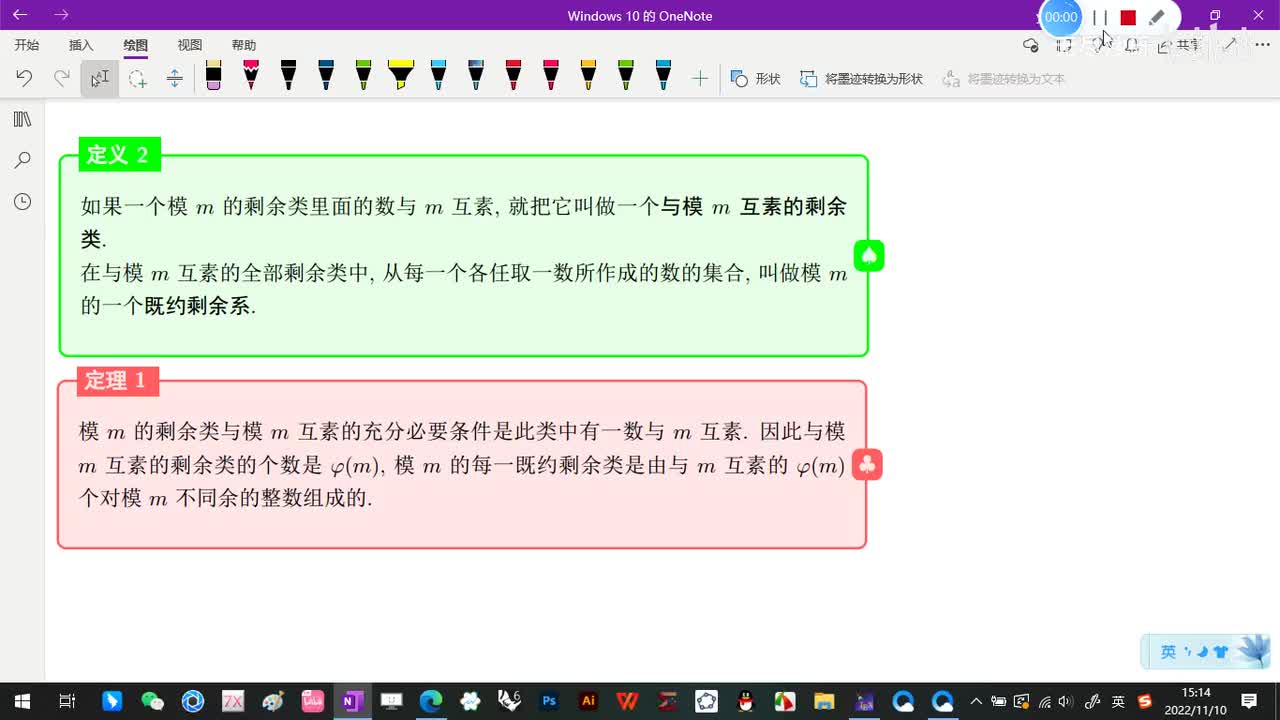Image resolution: width=1280 pixels, height=720 pixels.
Task: Open the Windows Start menu
Action: point(21,701)
